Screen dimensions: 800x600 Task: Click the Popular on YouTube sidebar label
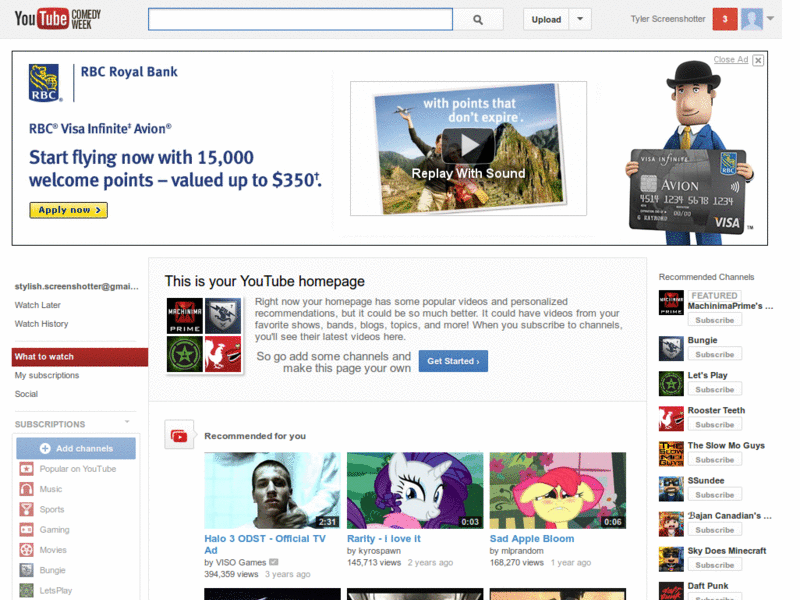[78, 468]
